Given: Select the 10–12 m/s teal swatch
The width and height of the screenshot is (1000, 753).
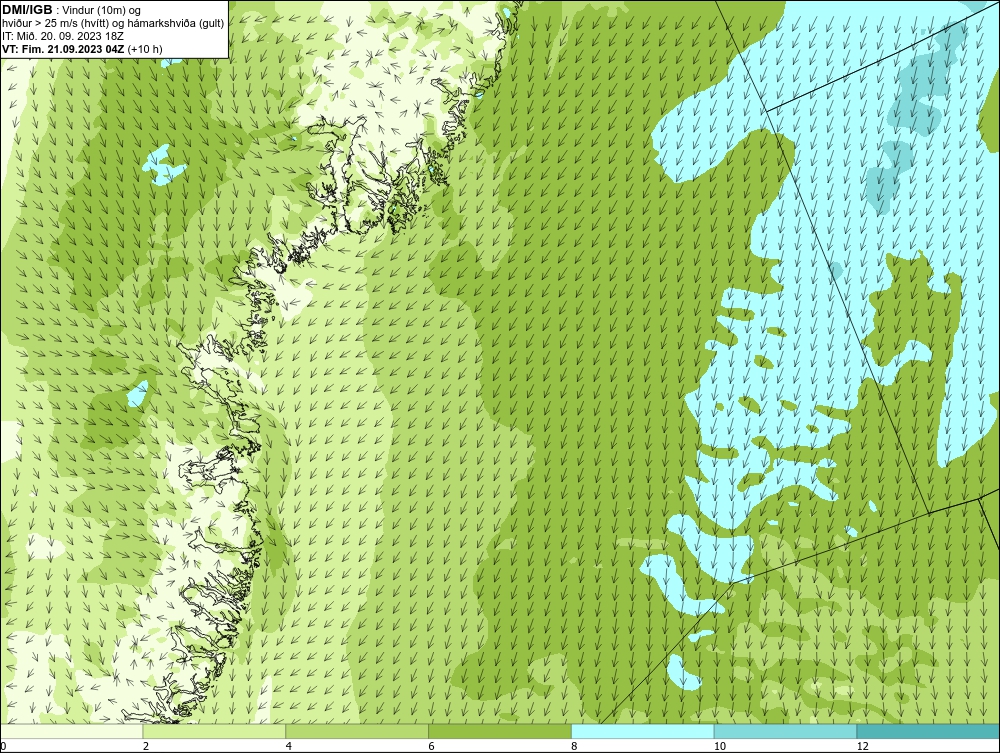Looking at the screenshot, I should 786,731.
